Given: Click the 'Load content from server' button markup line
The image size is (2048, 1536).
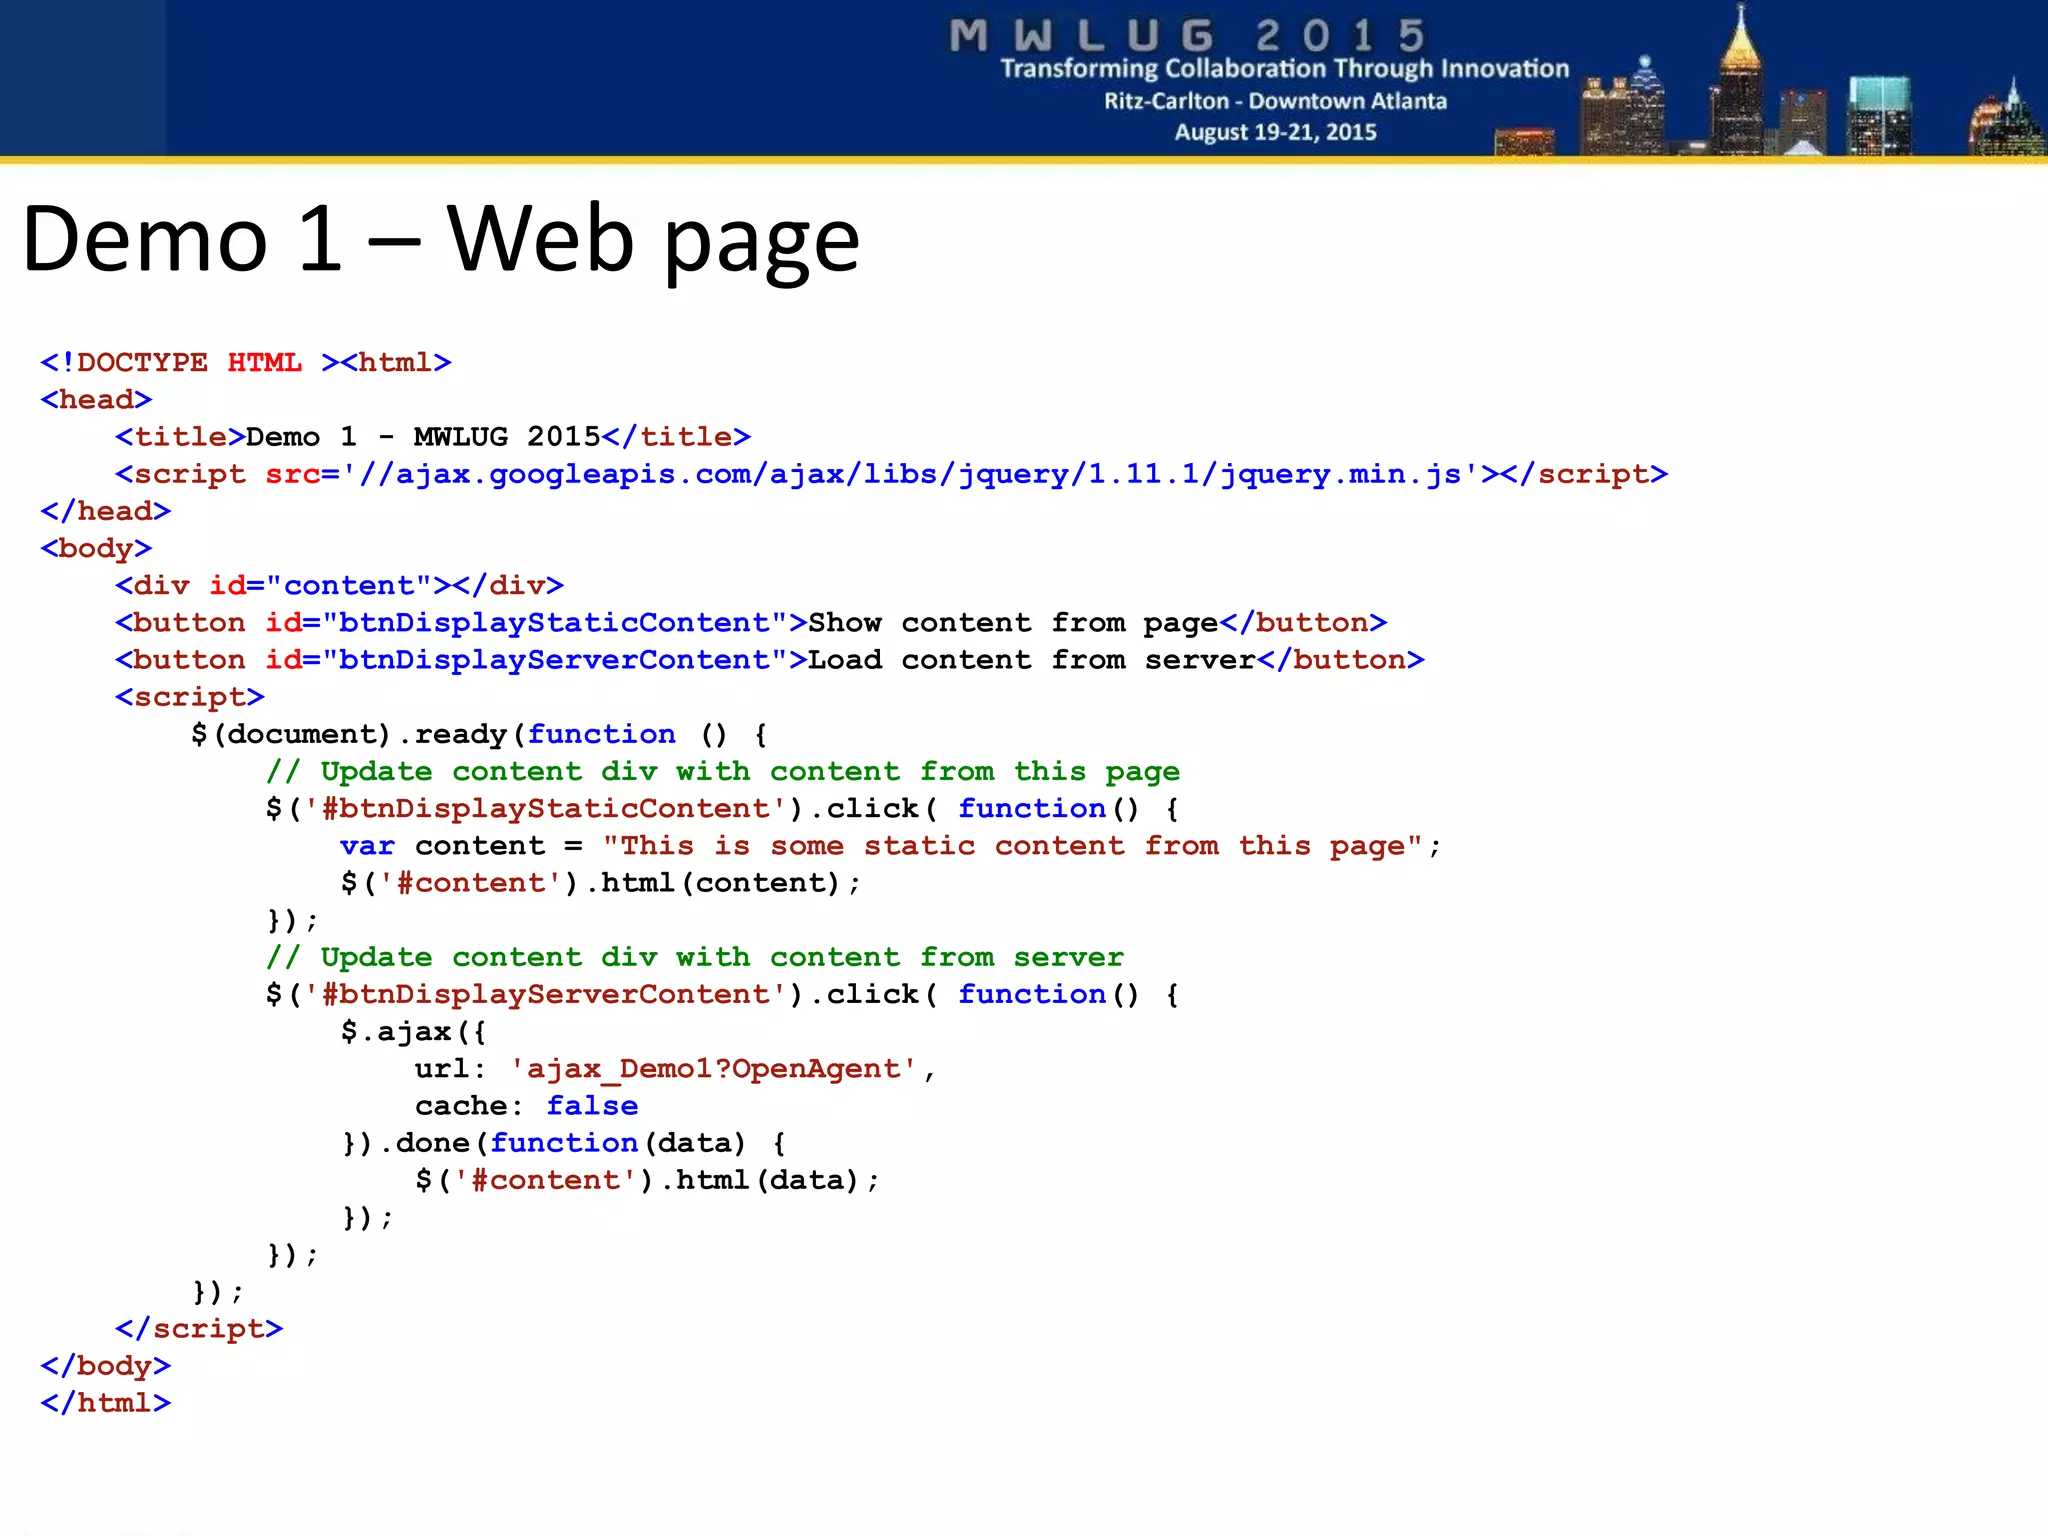Looking at the screenshot, I should (x=769, y=660).
